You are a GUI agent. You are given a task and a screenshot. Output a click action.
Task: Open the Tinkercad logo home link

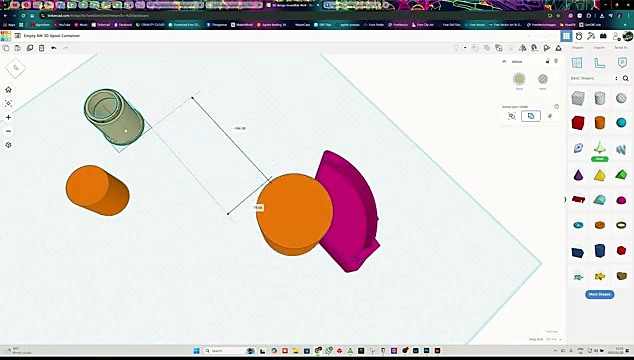(x=6, y=36)
